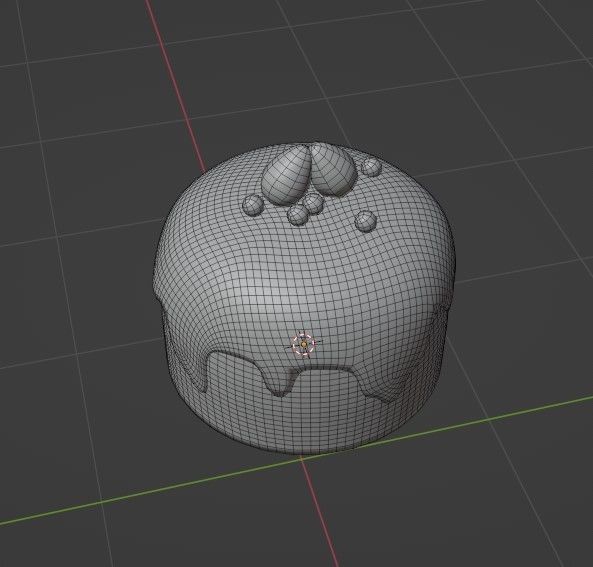593x567 pixels.
Task: Select the left teardrop shape atop the cake
Action: point(286,175)
